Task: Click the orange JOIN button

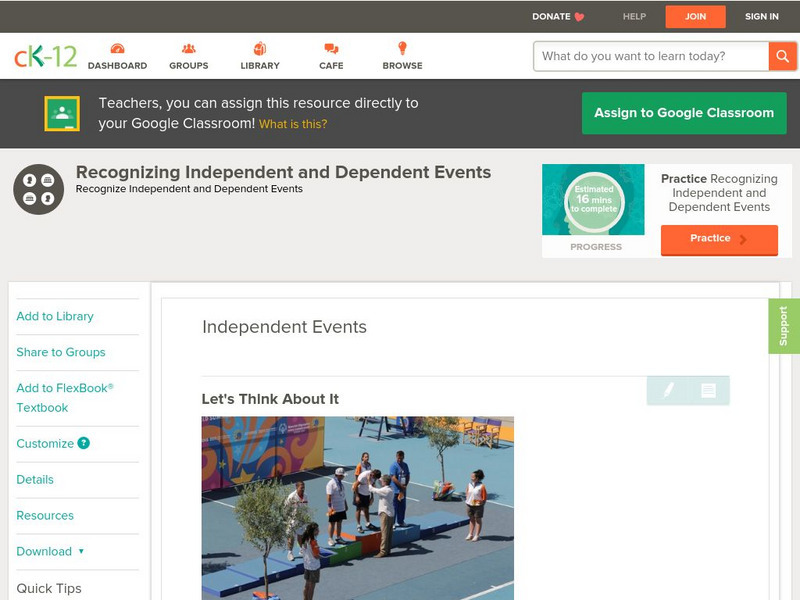Action: 695,17
